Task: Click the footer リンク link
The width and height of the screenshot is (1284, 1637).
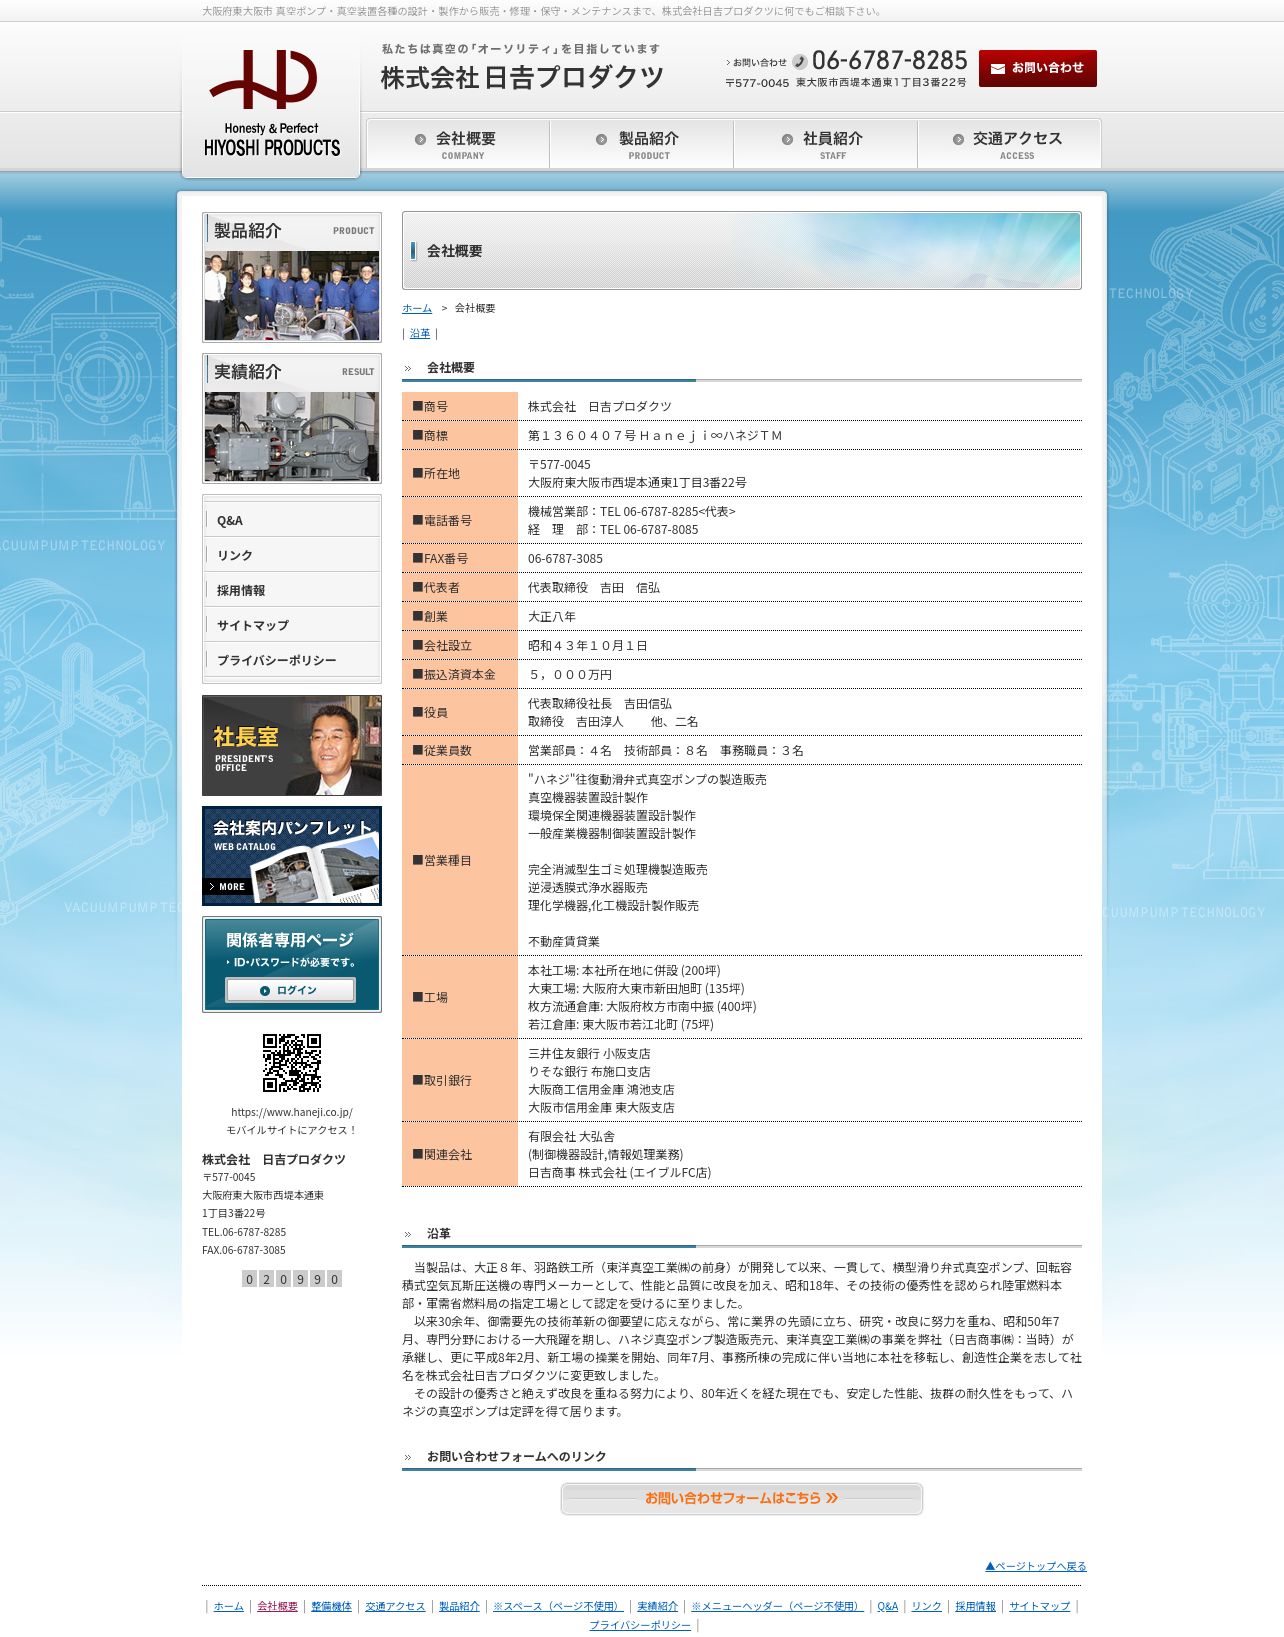Action: [926, 1606]
